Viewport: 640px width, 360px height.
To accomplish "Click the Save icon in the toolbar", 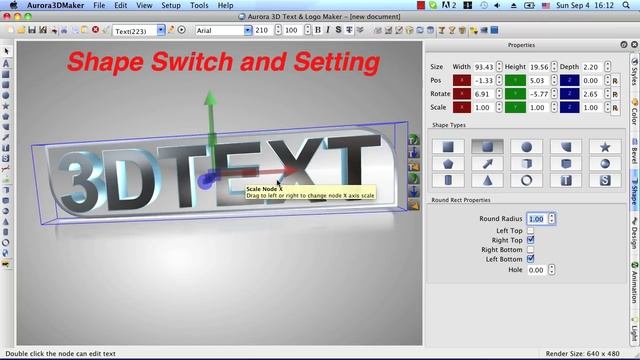I will coord(32,30).
